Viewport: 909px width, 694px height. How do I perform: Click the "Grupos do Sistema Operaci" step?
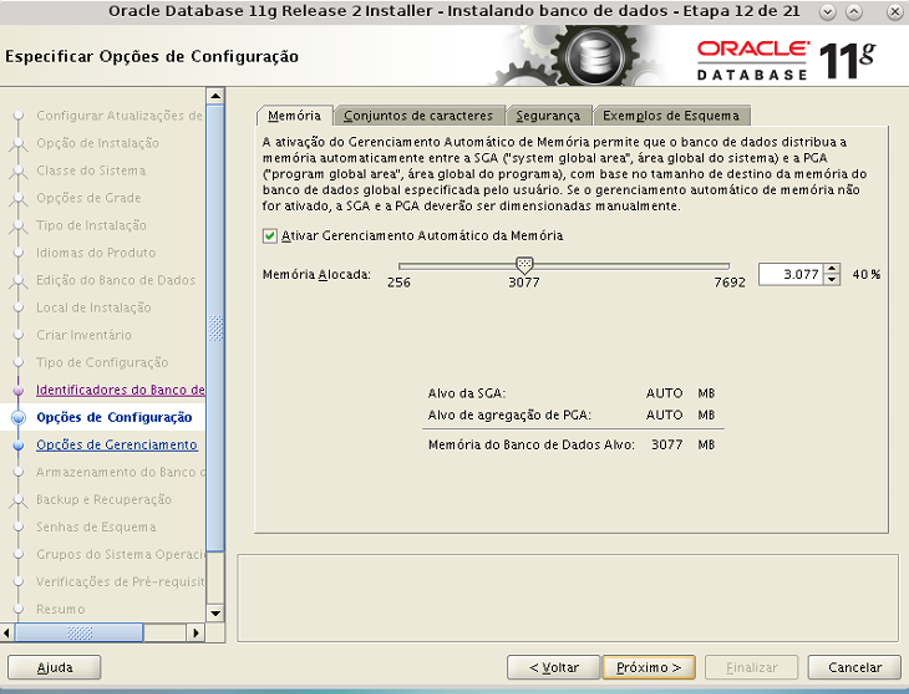click(x=121, y=554)
